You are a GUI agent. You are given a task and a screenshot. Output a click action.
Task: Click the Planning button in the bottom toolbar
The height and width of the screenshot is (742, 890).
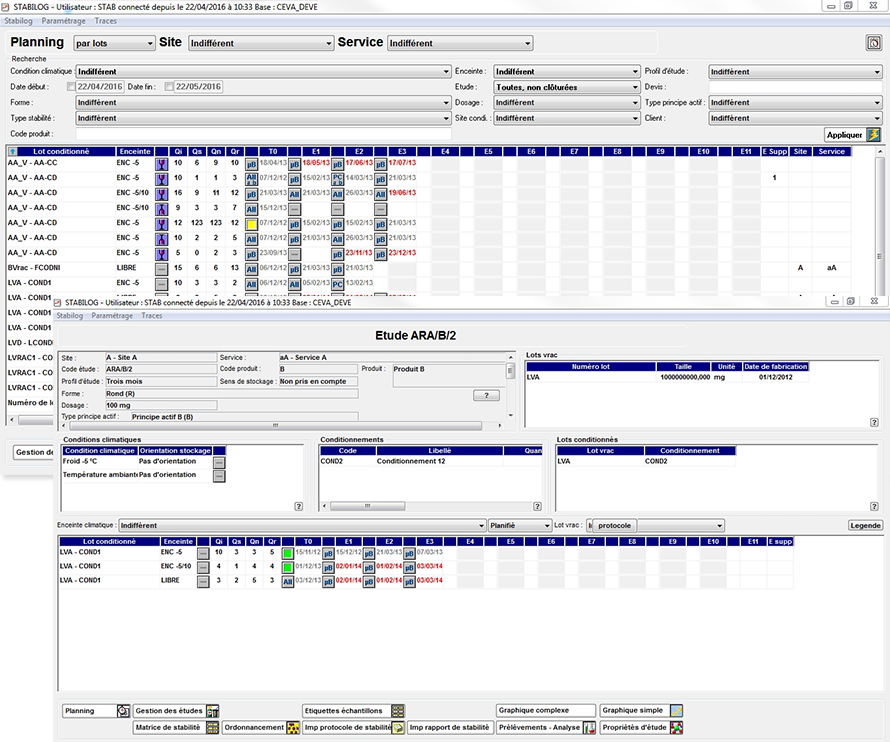point(96,711)
